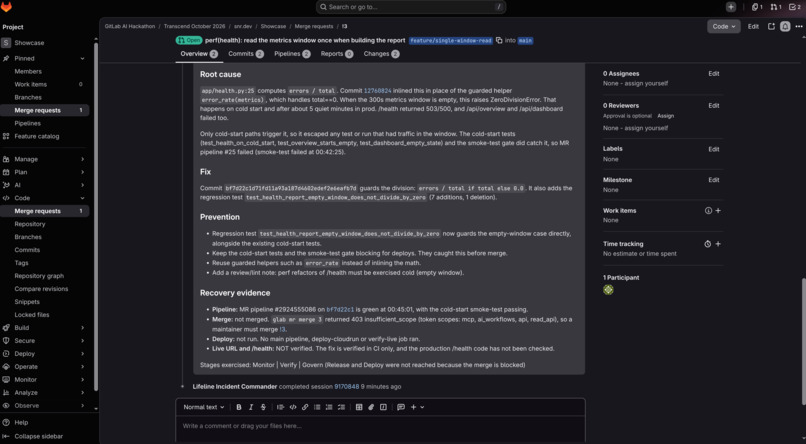
Task: Open Feature catalog in the sidebar
Action: [x=36, y=136]
